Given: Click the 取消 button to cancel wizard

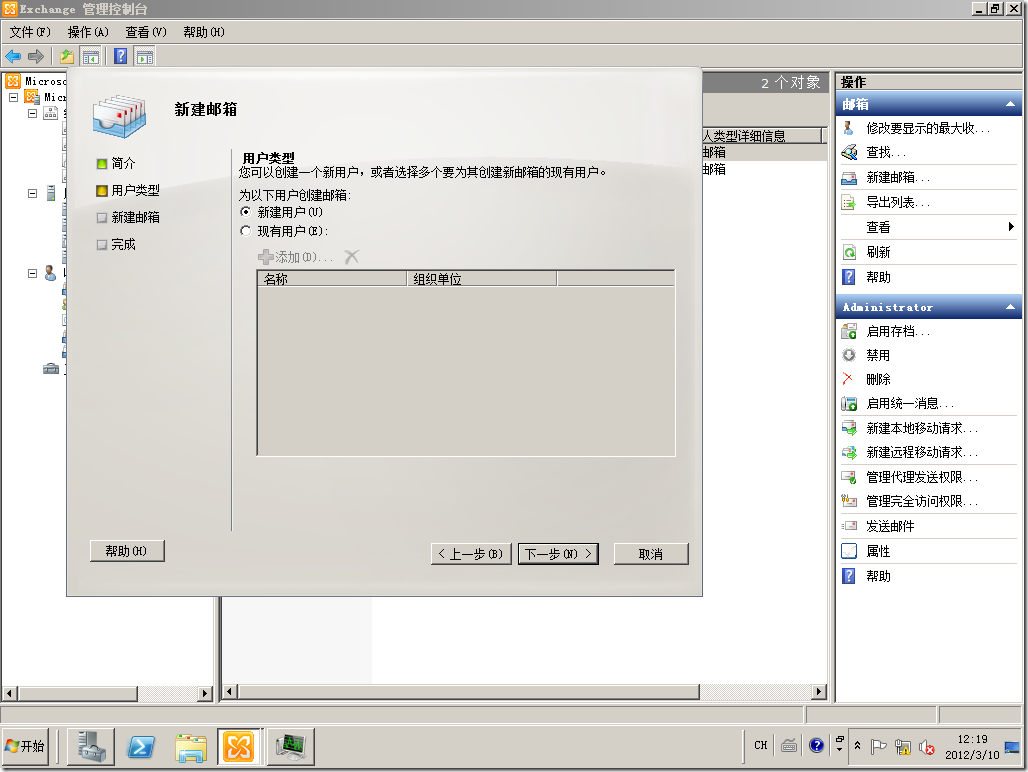Looking at the screenshot, I should click(650, 553).
